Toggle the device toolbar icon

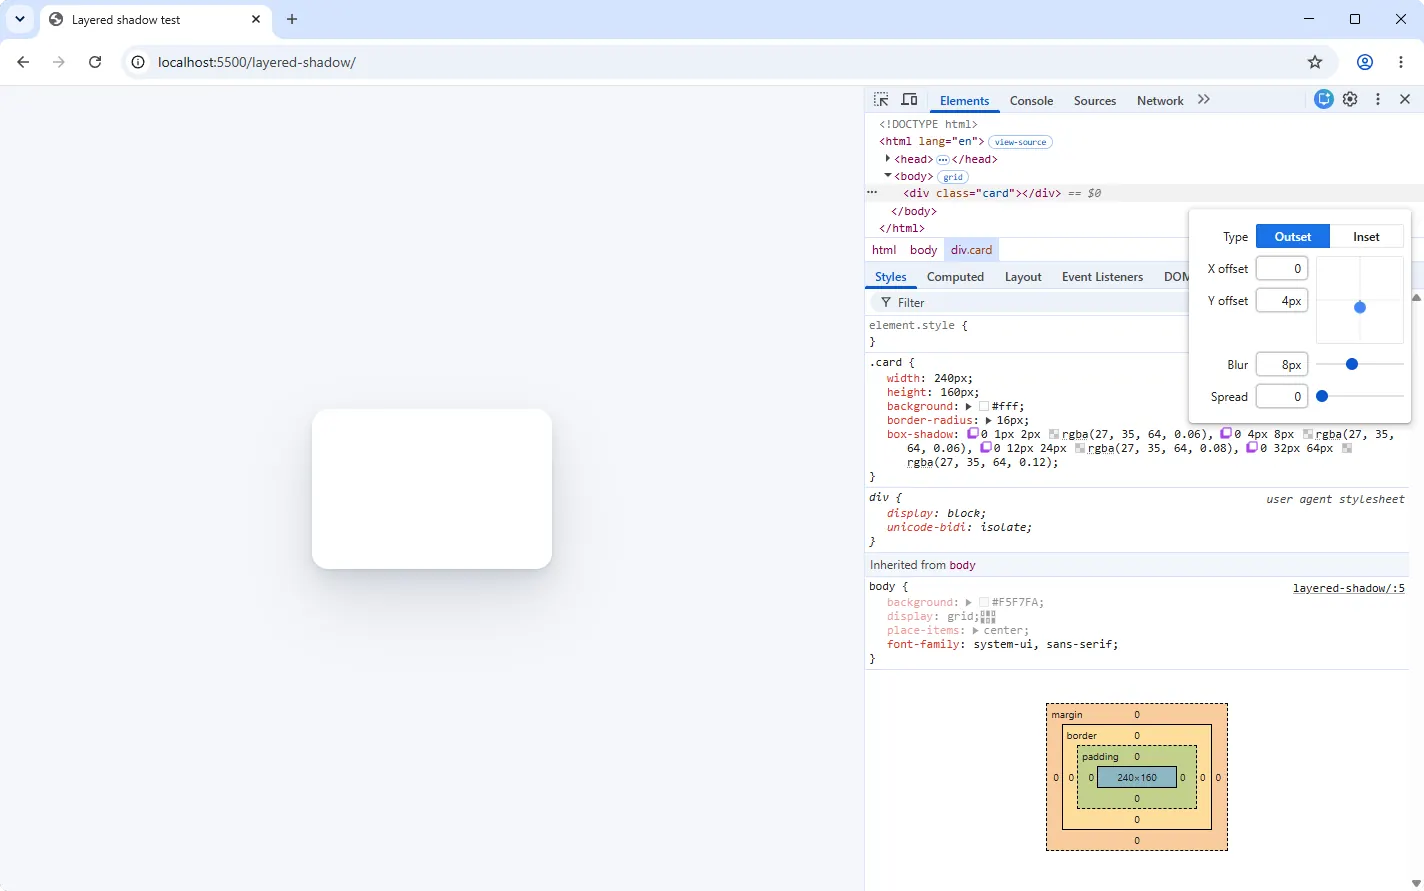point(909,100)
